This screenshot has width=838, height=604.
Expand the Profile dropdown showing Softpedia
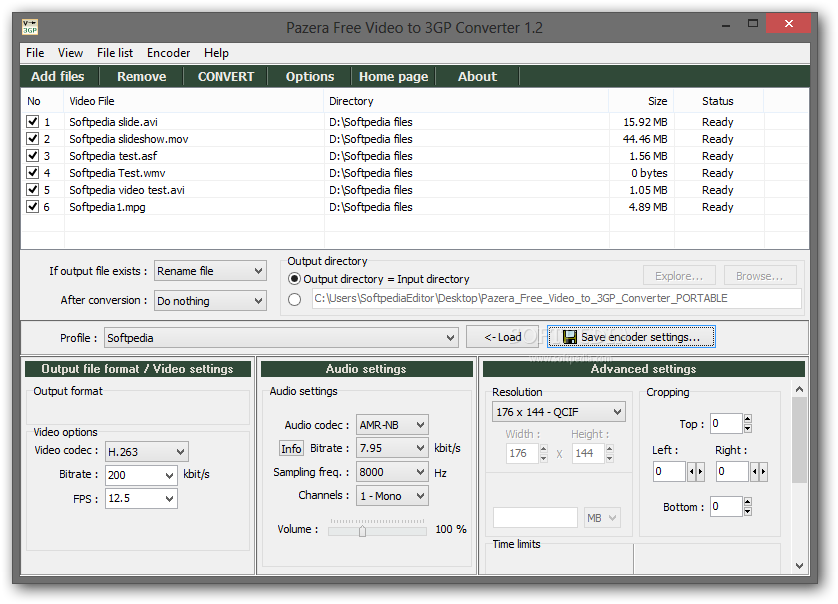tap(281, 338)
